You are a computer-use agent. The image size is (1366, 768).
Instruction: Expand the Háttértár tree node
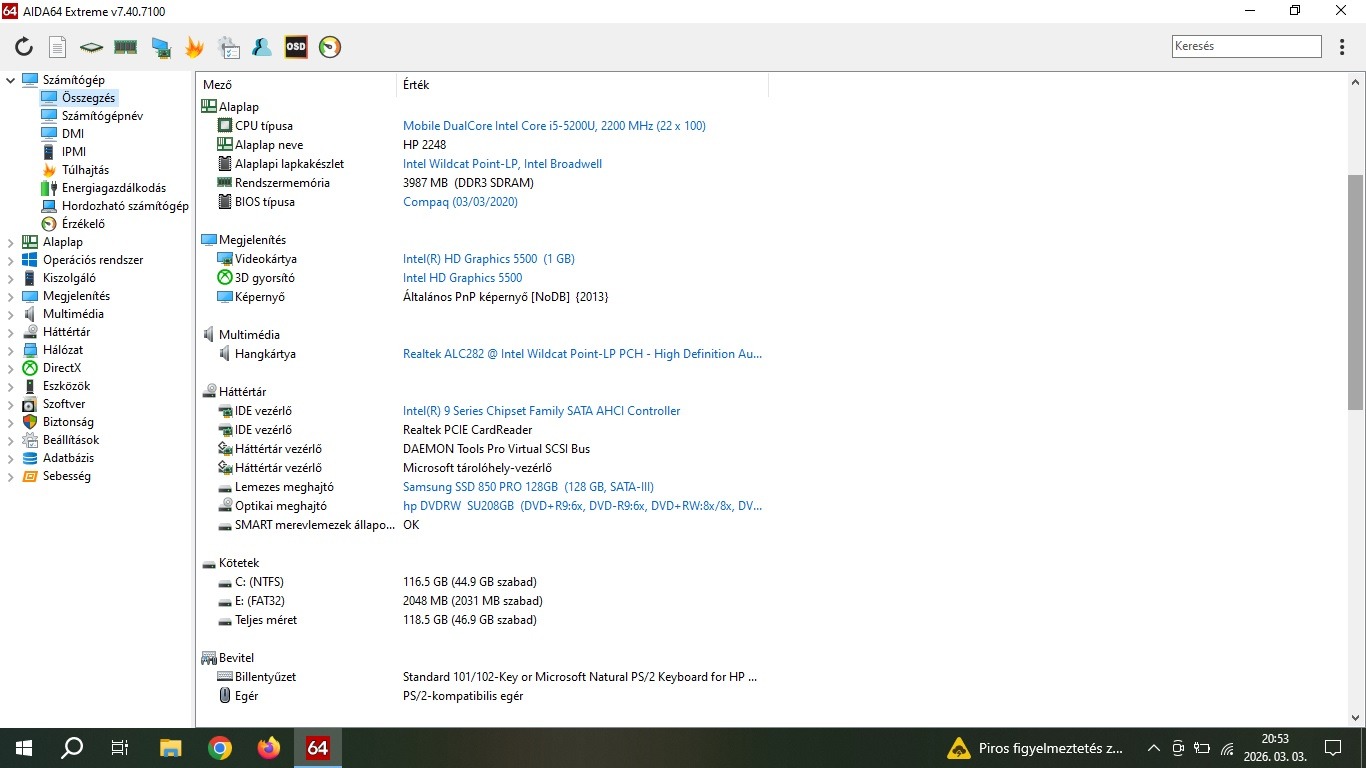(11, 332)
